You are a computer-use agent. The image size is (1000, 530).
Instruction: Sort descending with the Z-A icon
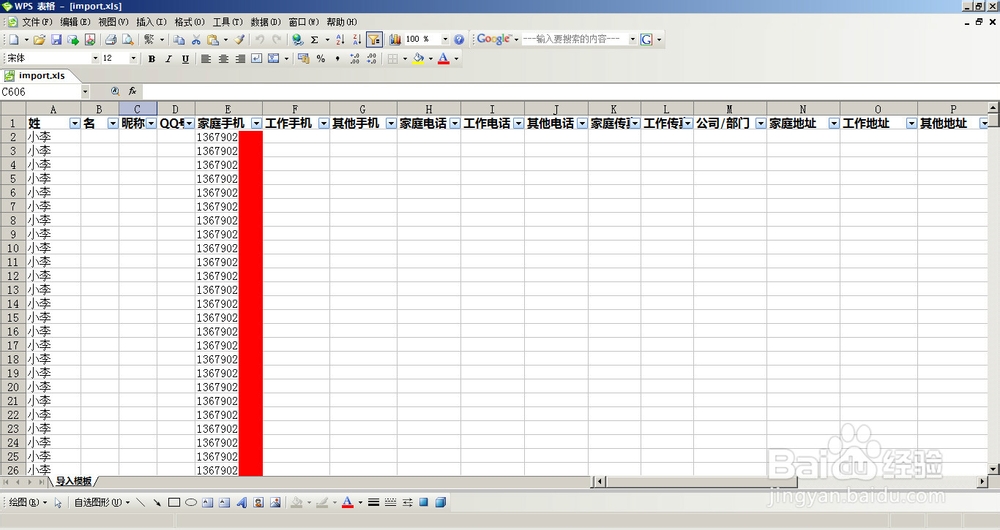[357, 40]
